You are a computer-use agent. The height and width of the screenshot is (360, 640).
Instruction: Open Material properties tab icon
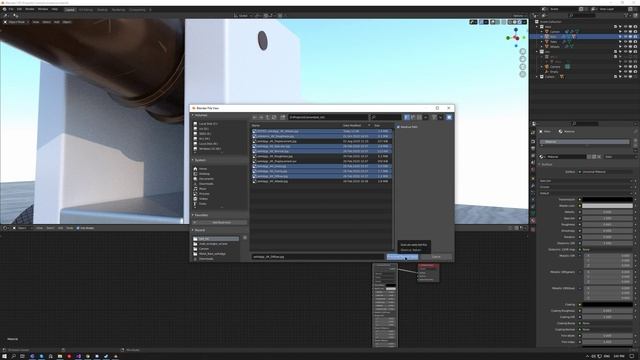click(533, 220)
